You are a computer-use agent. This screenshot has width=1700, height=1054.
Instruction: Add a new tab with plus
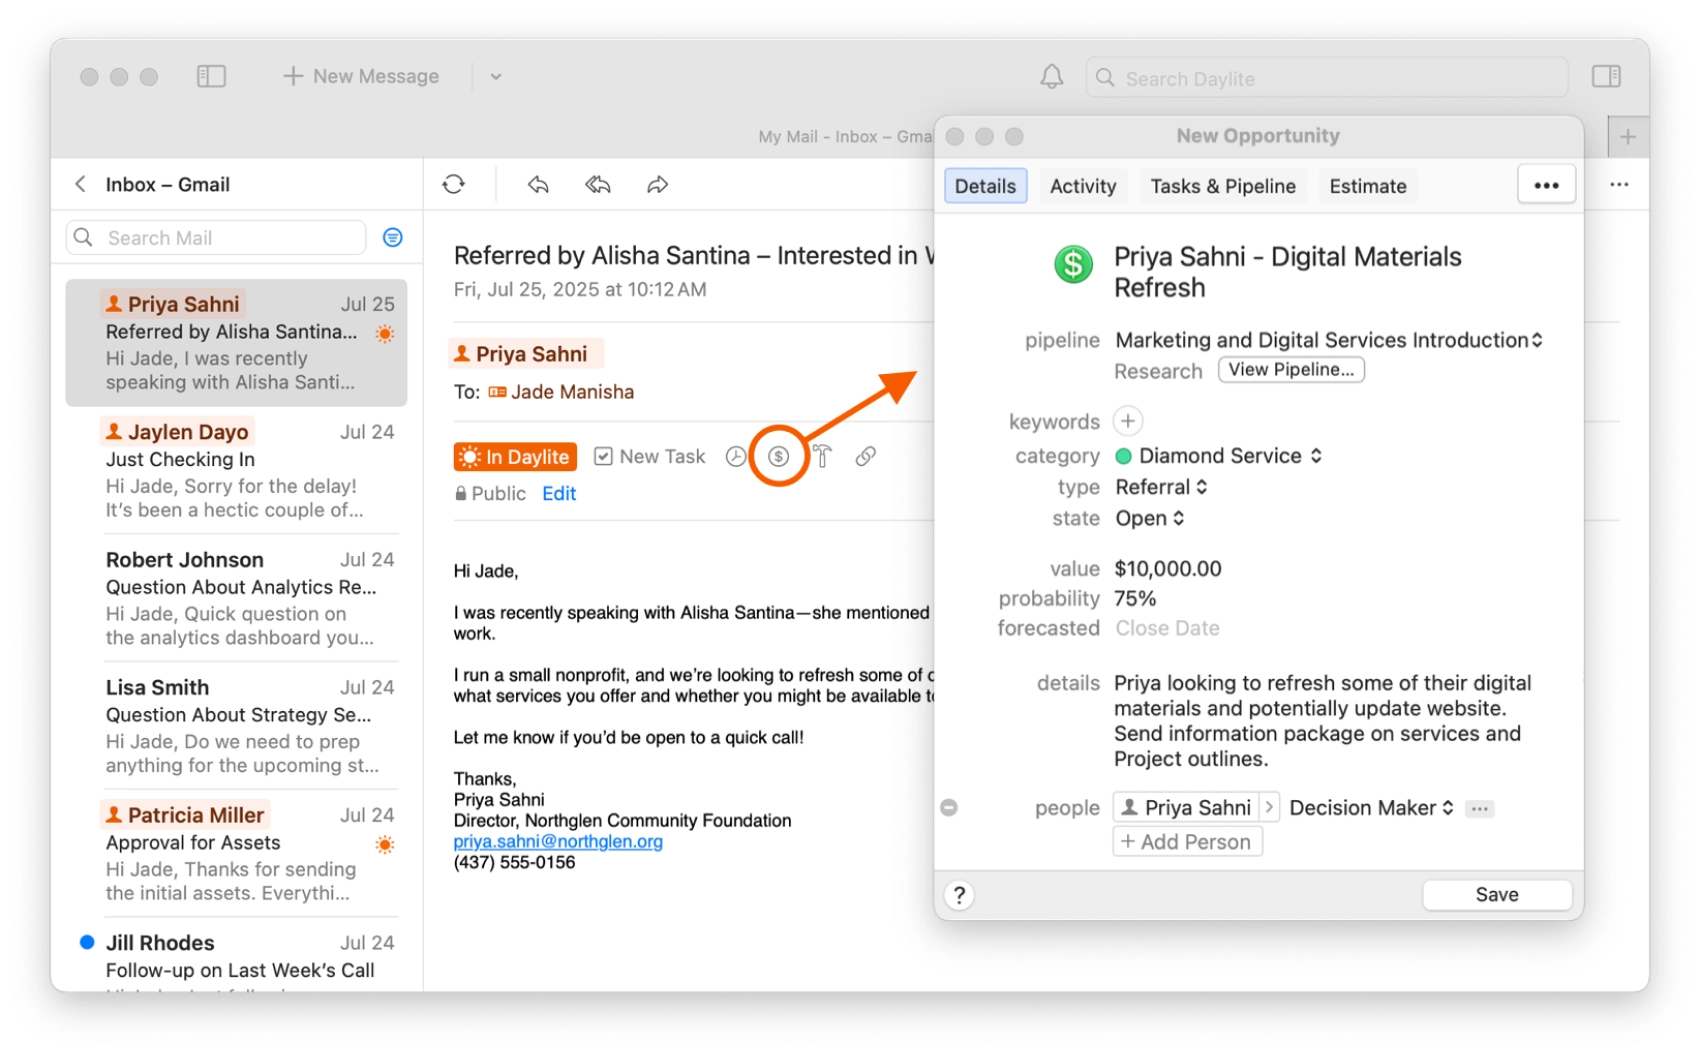tap(1628, 137)
